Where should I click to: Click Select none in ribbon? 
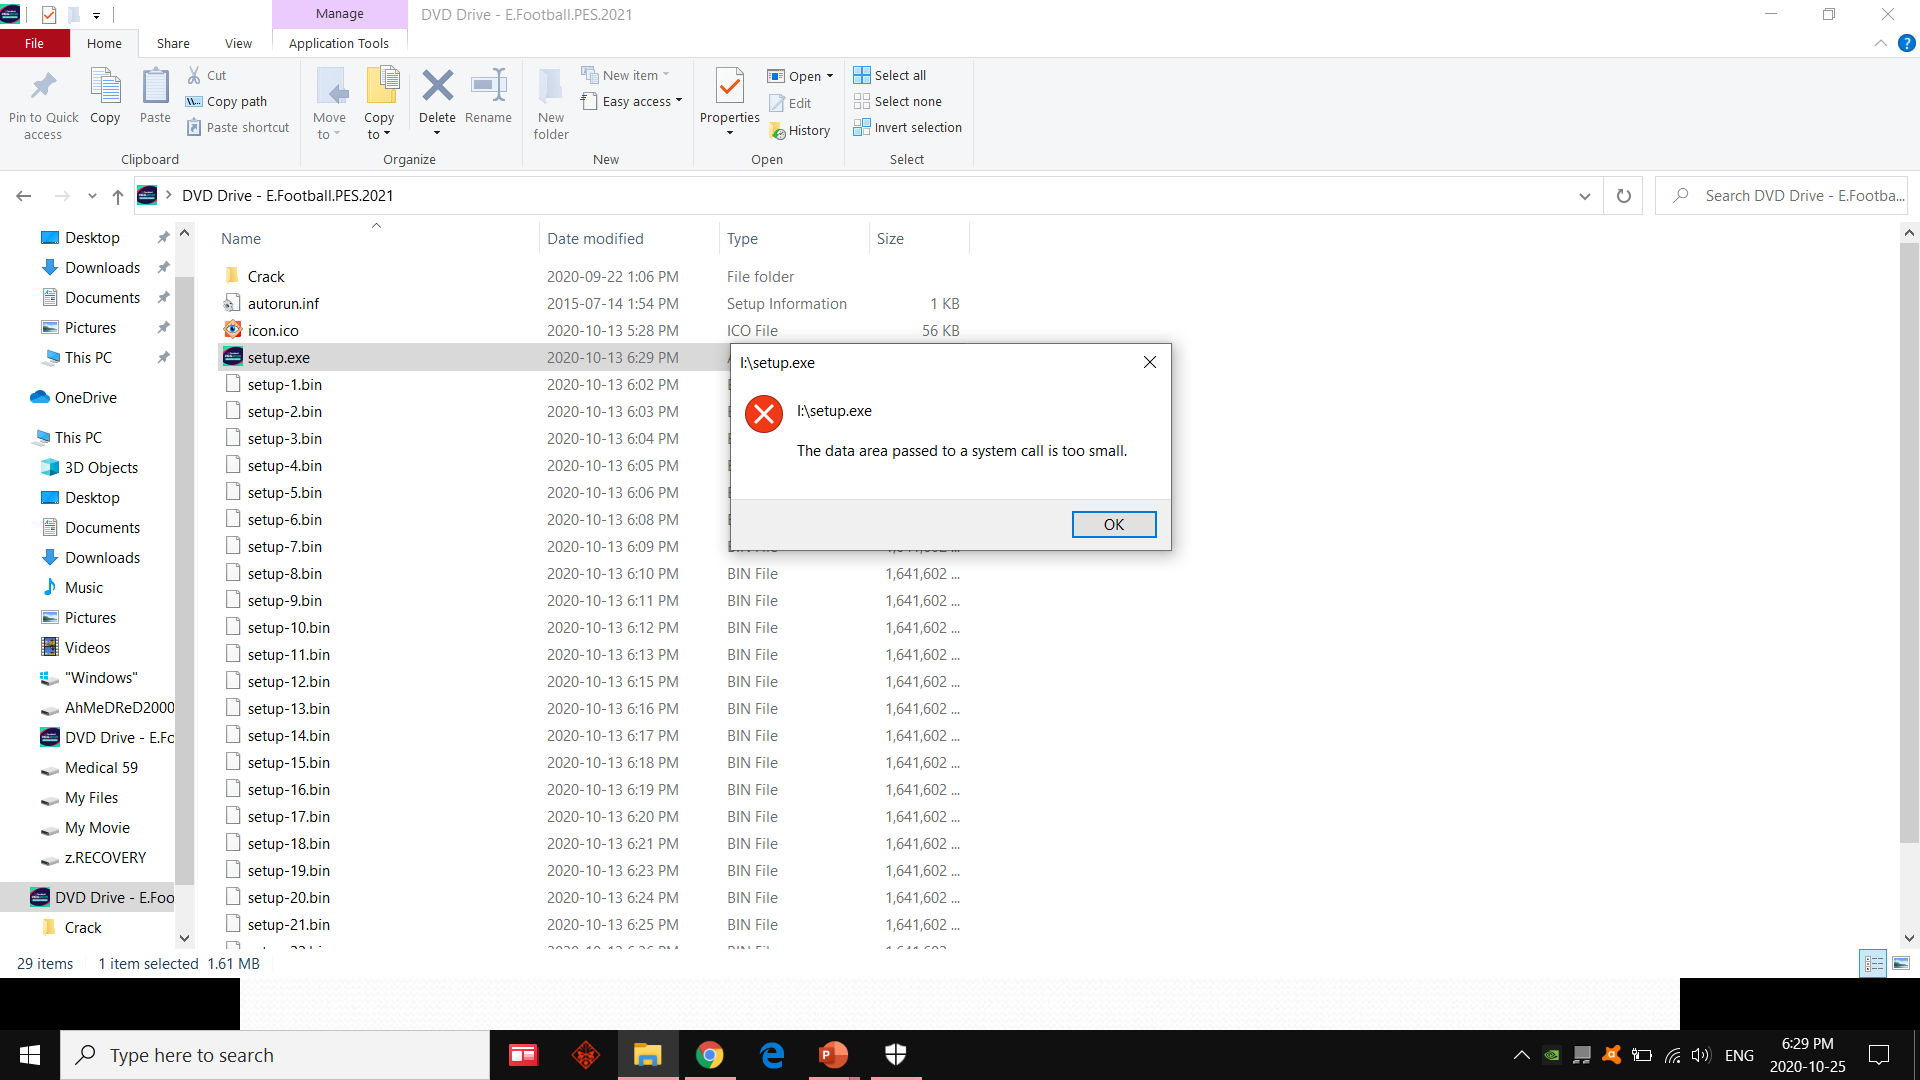coord(897,101)
